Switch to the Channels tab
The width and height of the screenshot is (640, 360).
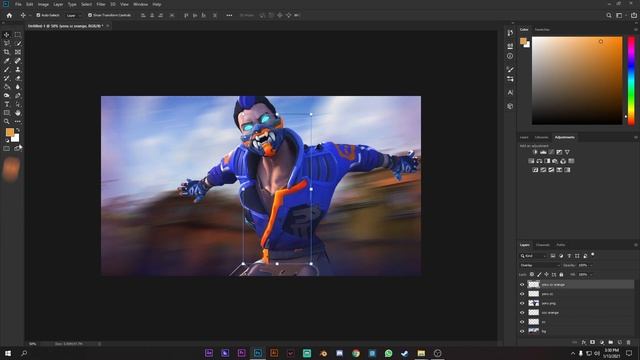(x=542, y=245)
